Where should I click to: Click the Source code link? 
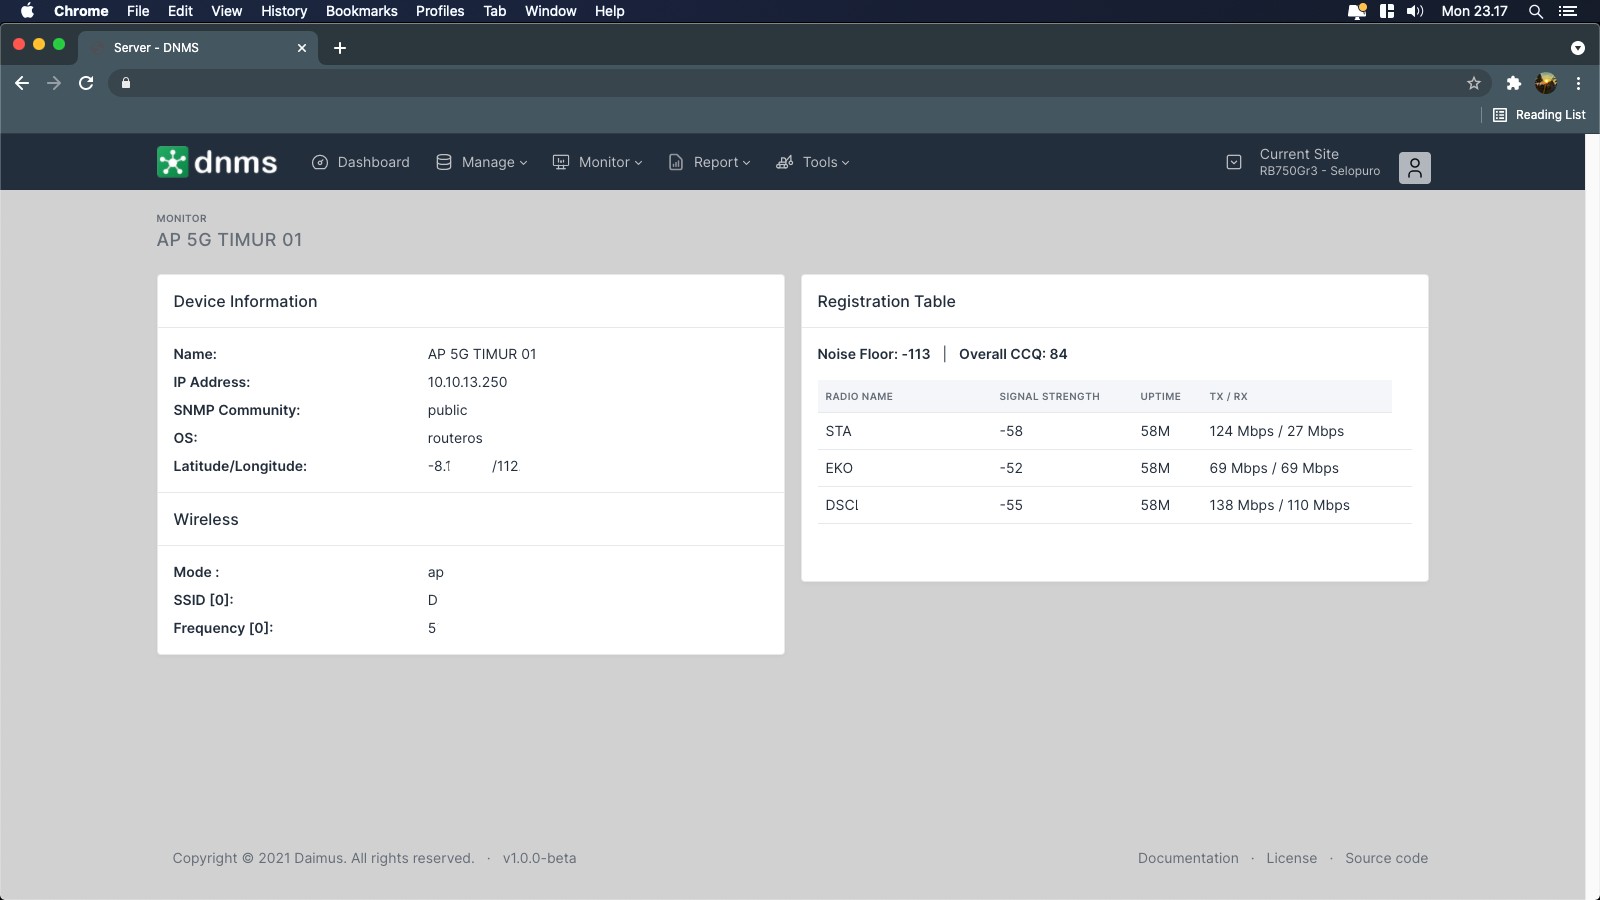coord(1386,858)
